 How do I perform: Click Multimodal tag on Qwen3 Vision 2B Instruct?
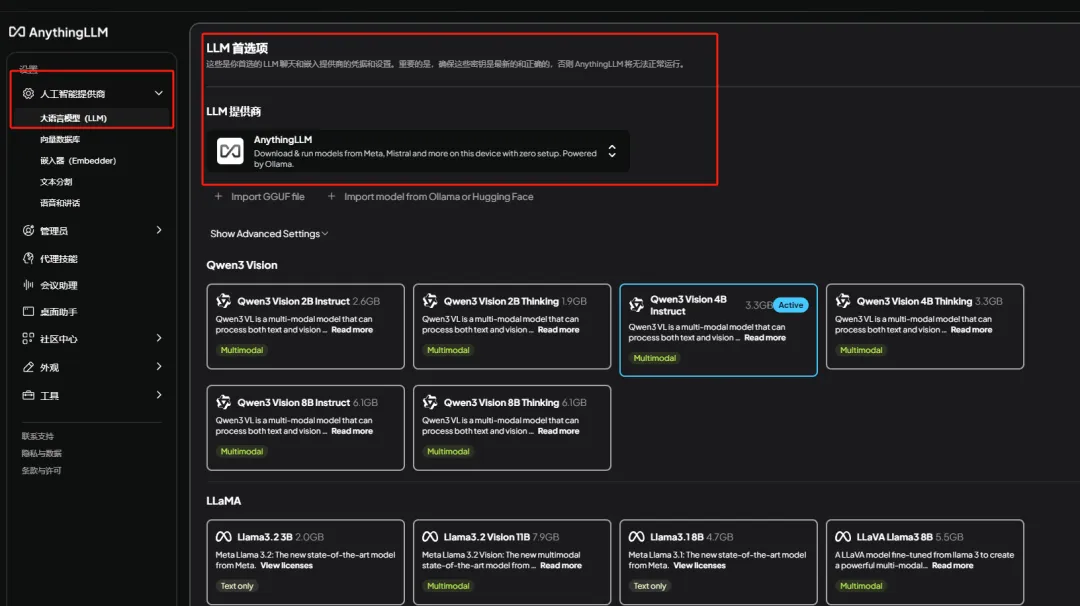click(242, 350)
